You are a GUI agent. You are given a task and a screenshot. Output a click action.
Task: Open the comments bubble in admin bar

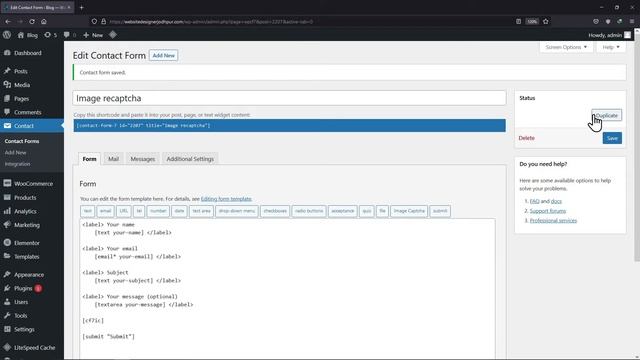coord(67,35)
